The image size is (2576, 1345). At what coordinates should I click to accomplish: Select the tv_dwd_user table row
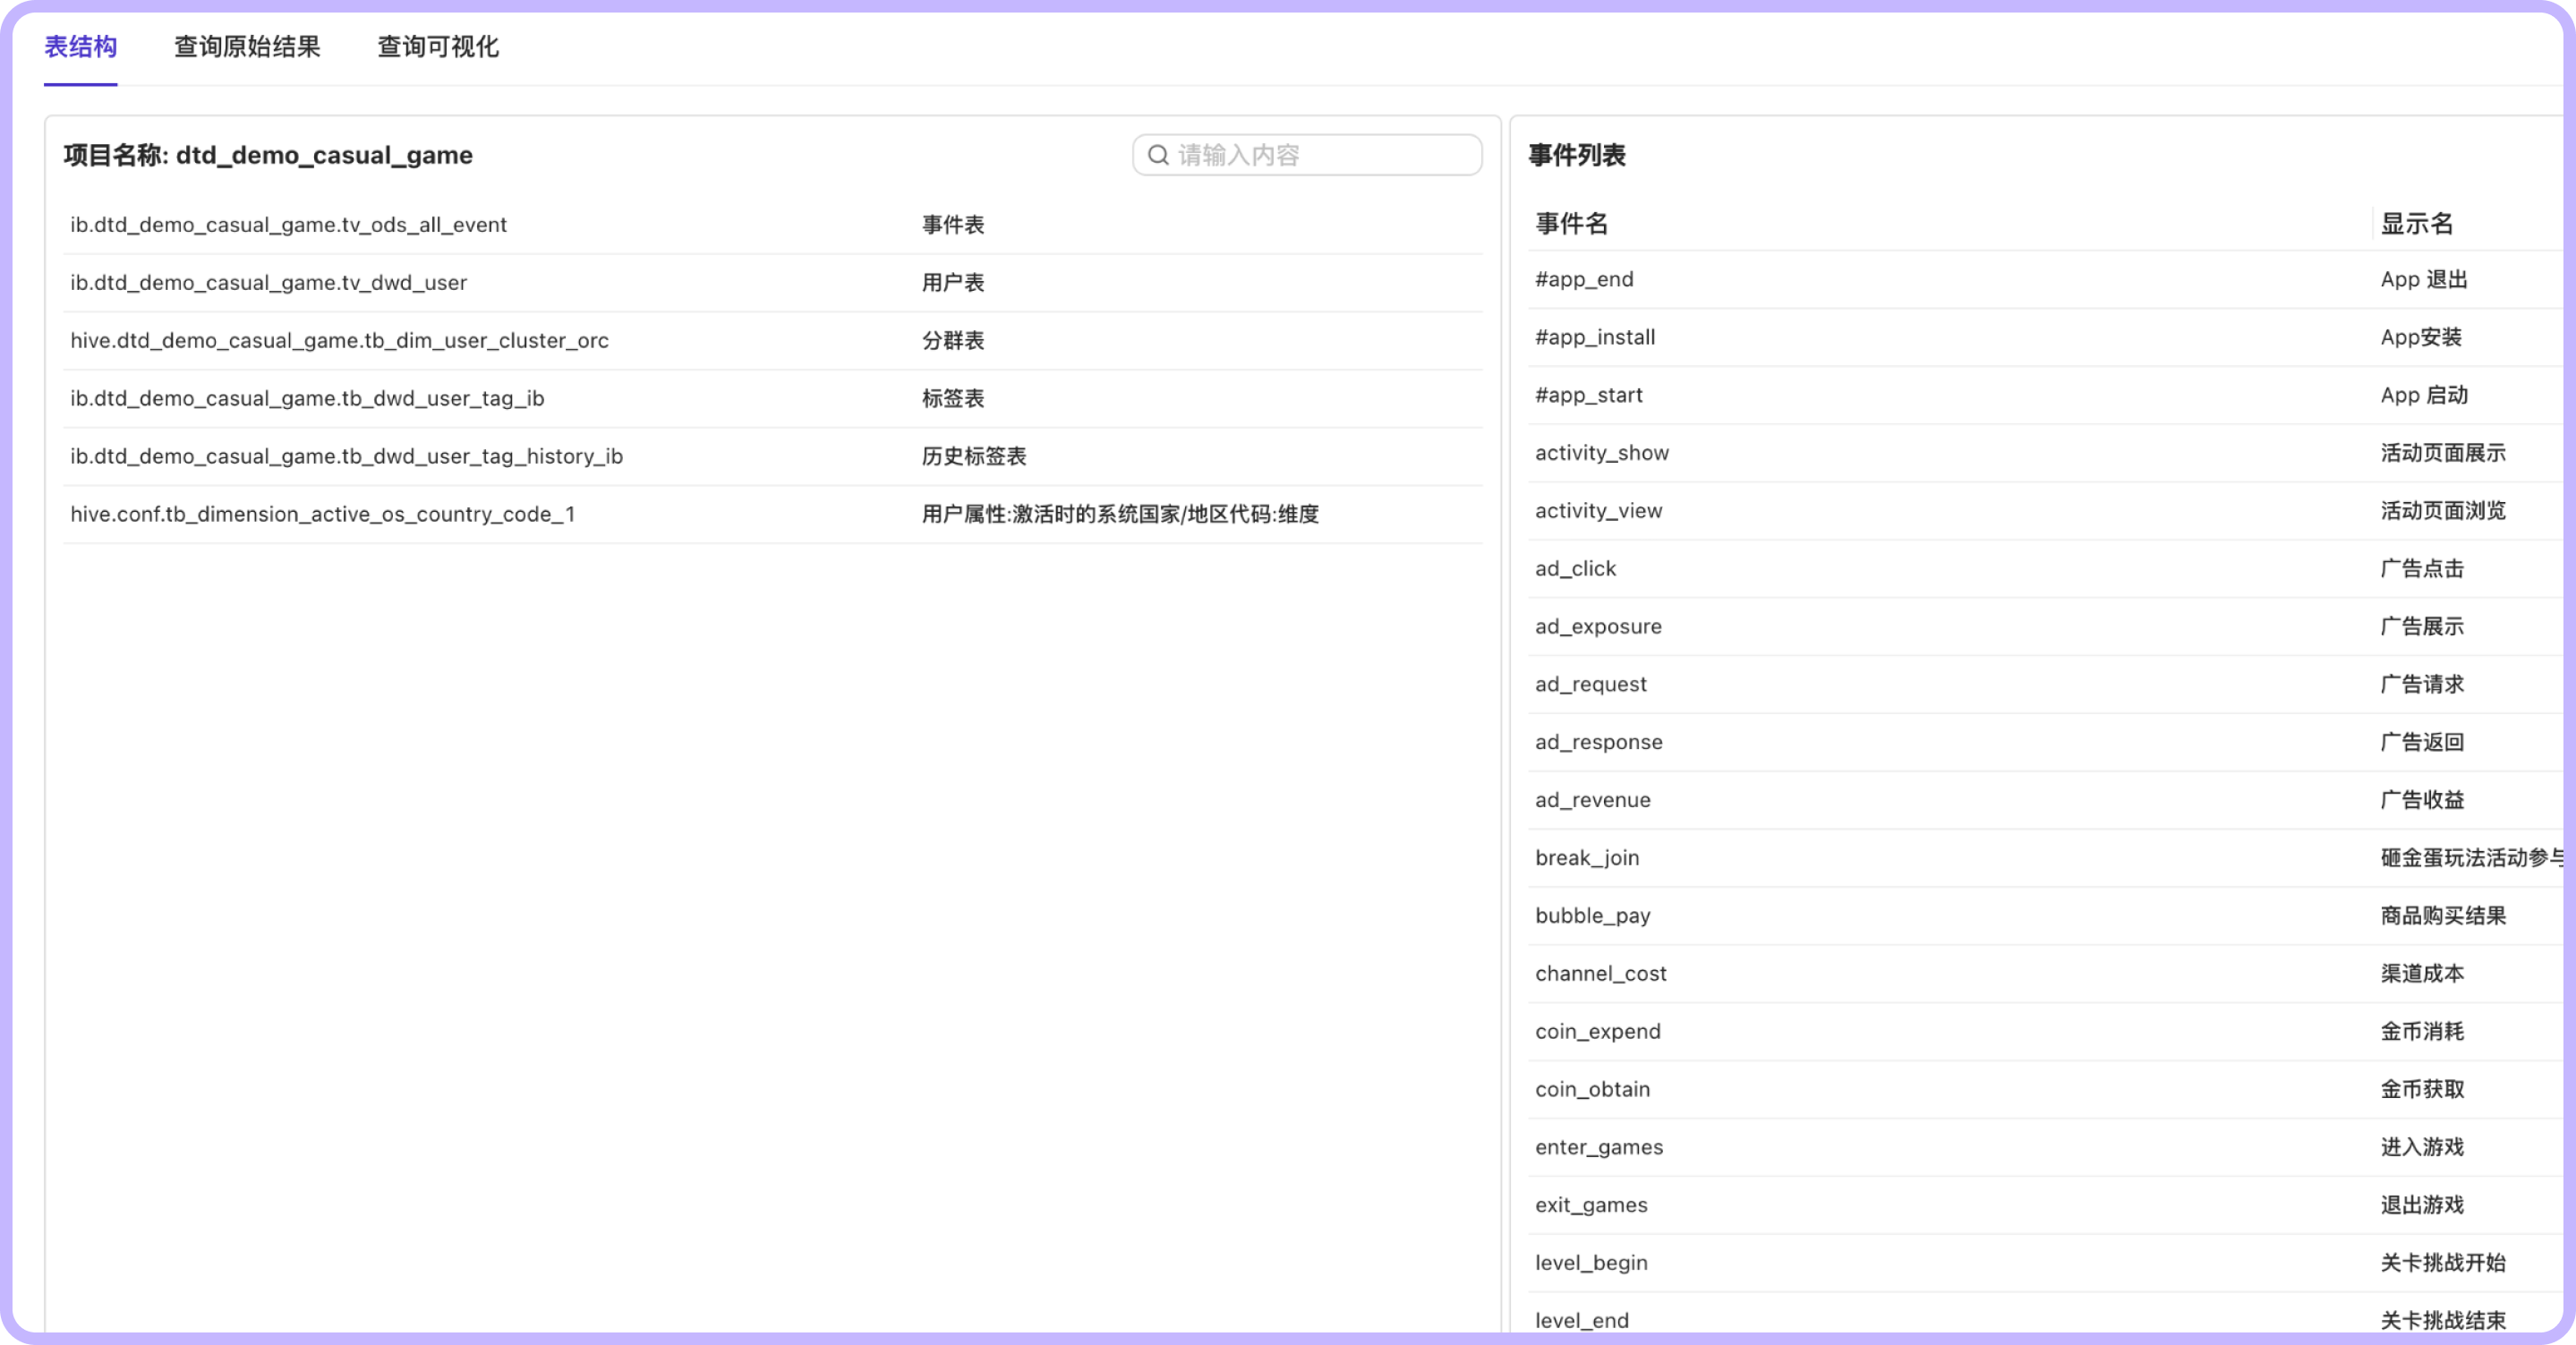268,283
